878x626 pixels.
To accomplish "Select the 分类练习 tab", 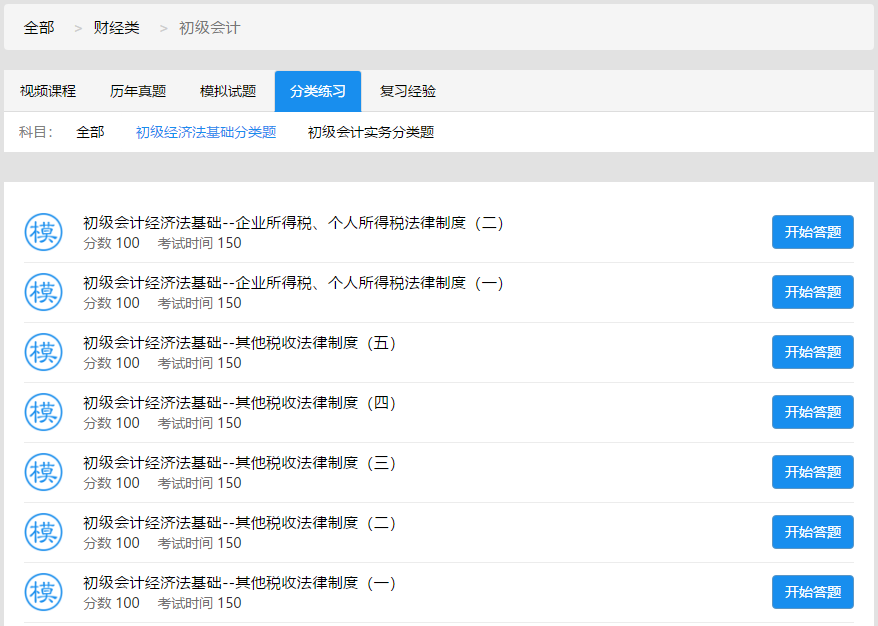I will 318,91.
